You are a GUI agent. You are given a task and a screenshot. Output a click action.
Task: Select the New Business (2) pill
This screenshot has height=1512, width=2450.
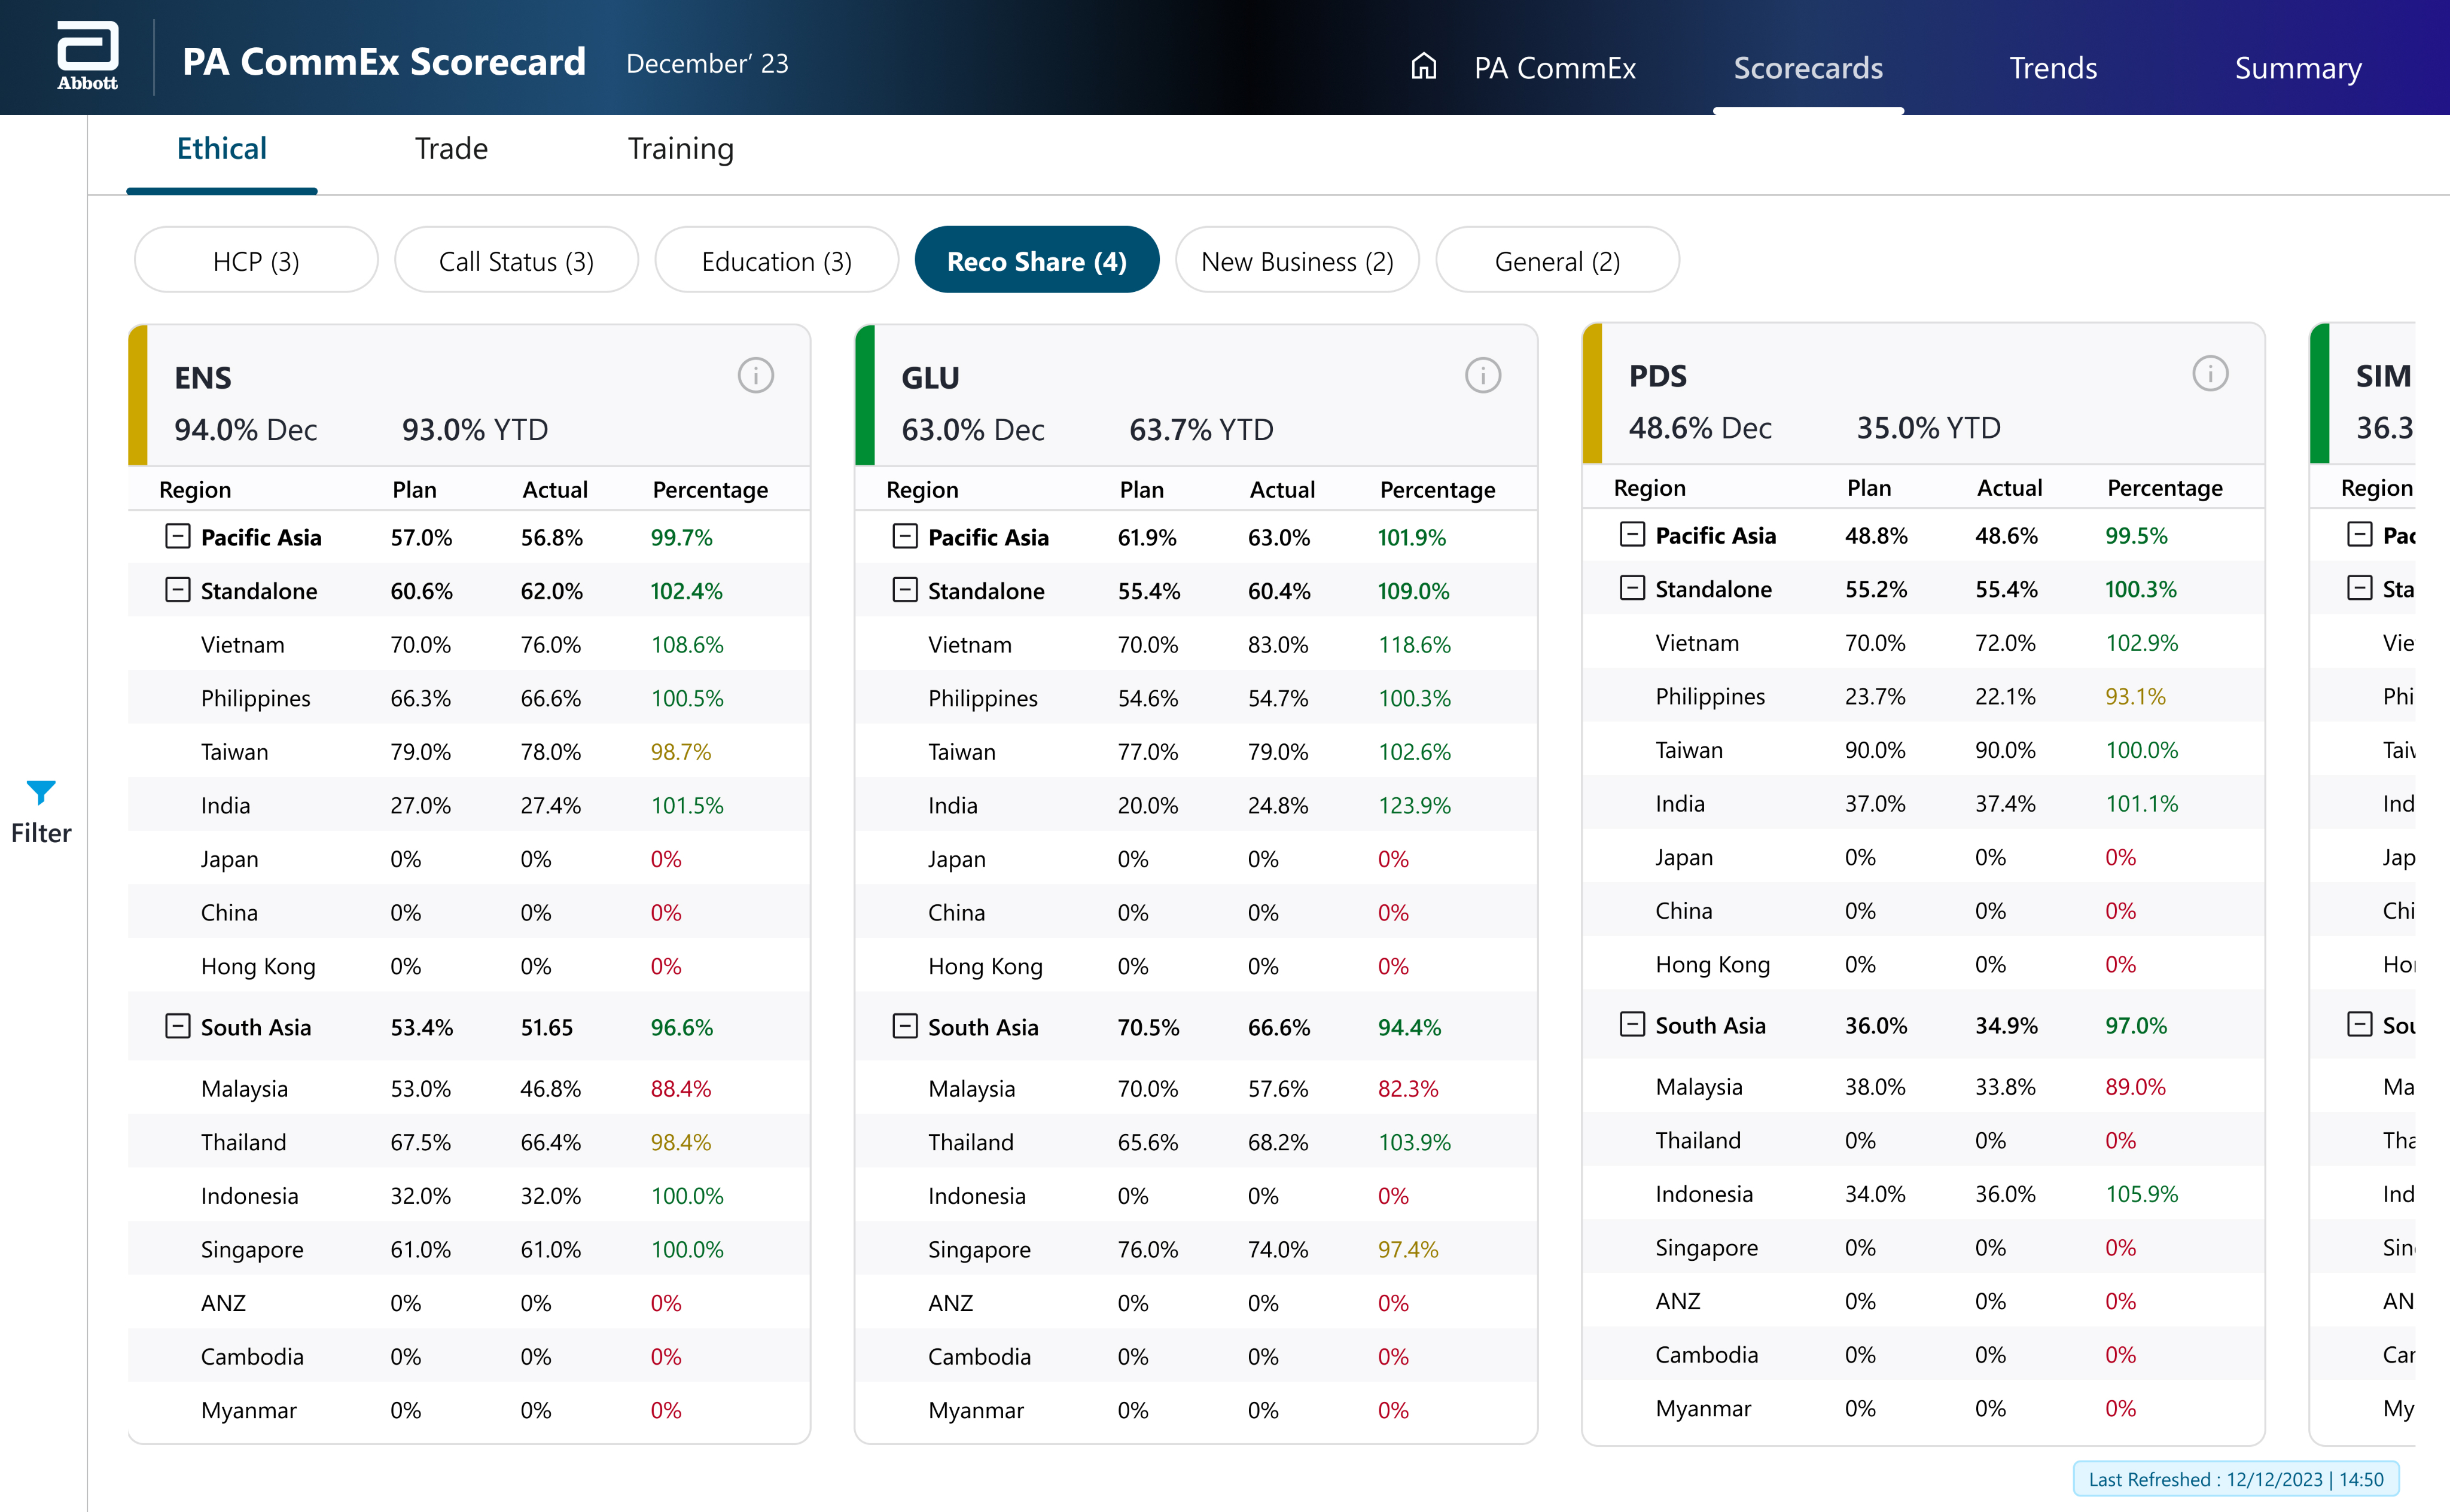tap(1296, 261)
